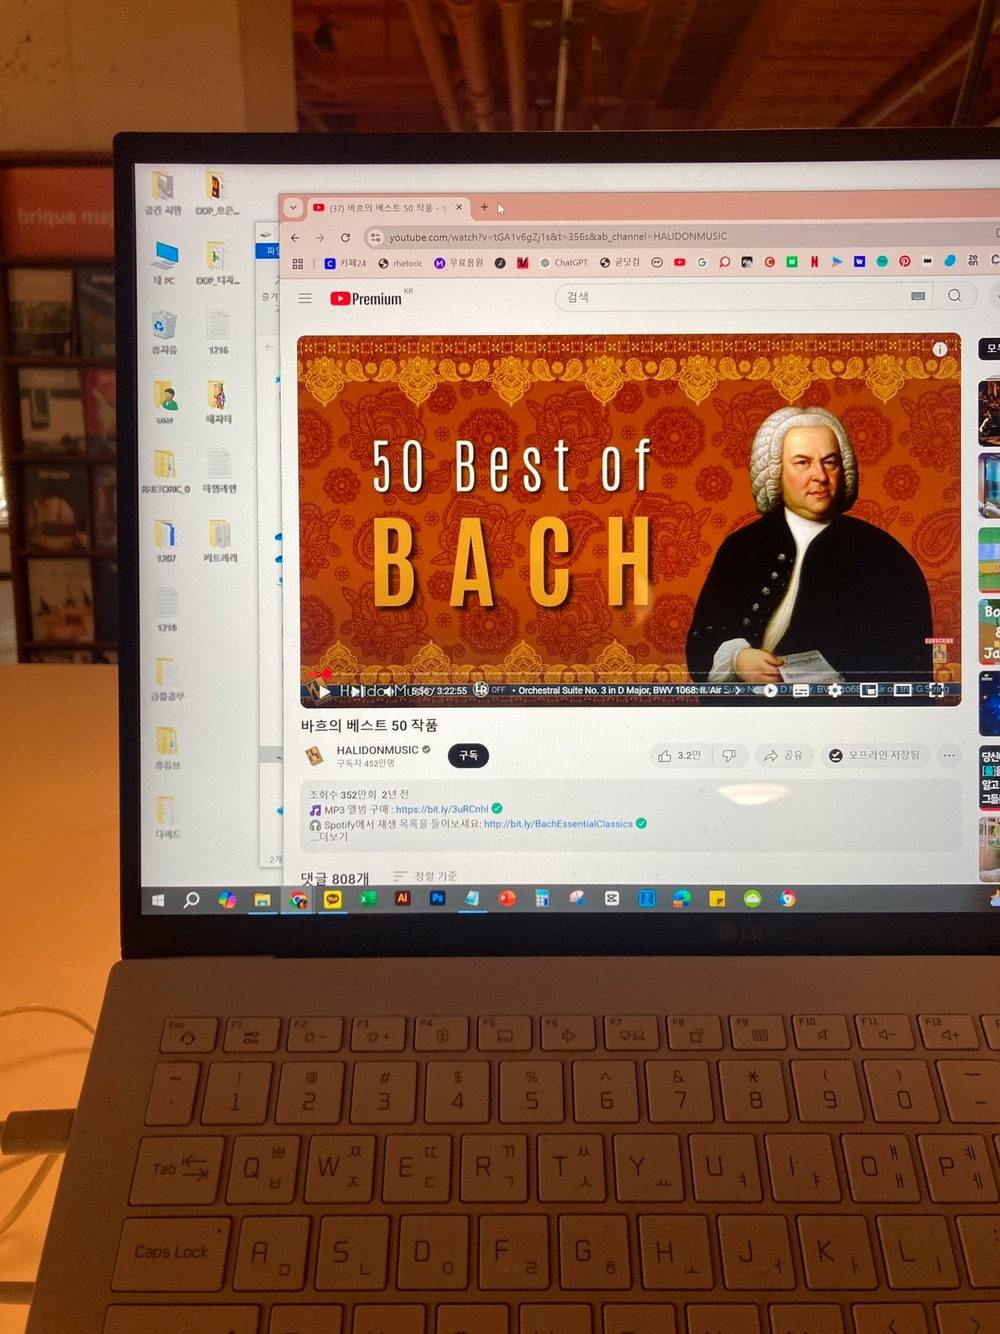Select the 1207 desktop folder
Image resolution: width=1000 pixels, height=1334 pixels.
pyautogui.click(x=165, y=541)
